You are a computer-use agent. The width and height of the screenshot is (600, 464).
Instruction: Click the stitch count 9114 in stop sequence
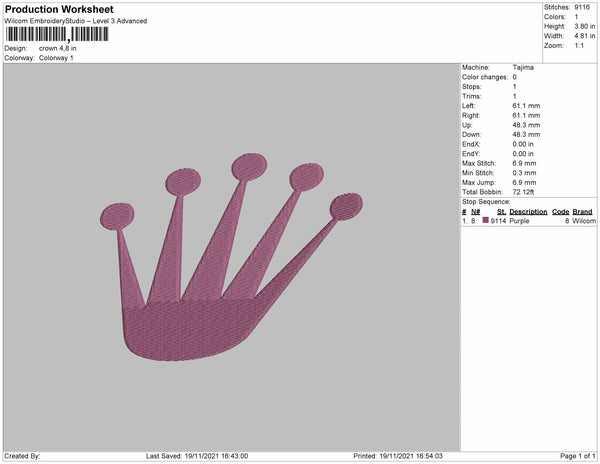(x=498, y=221)
